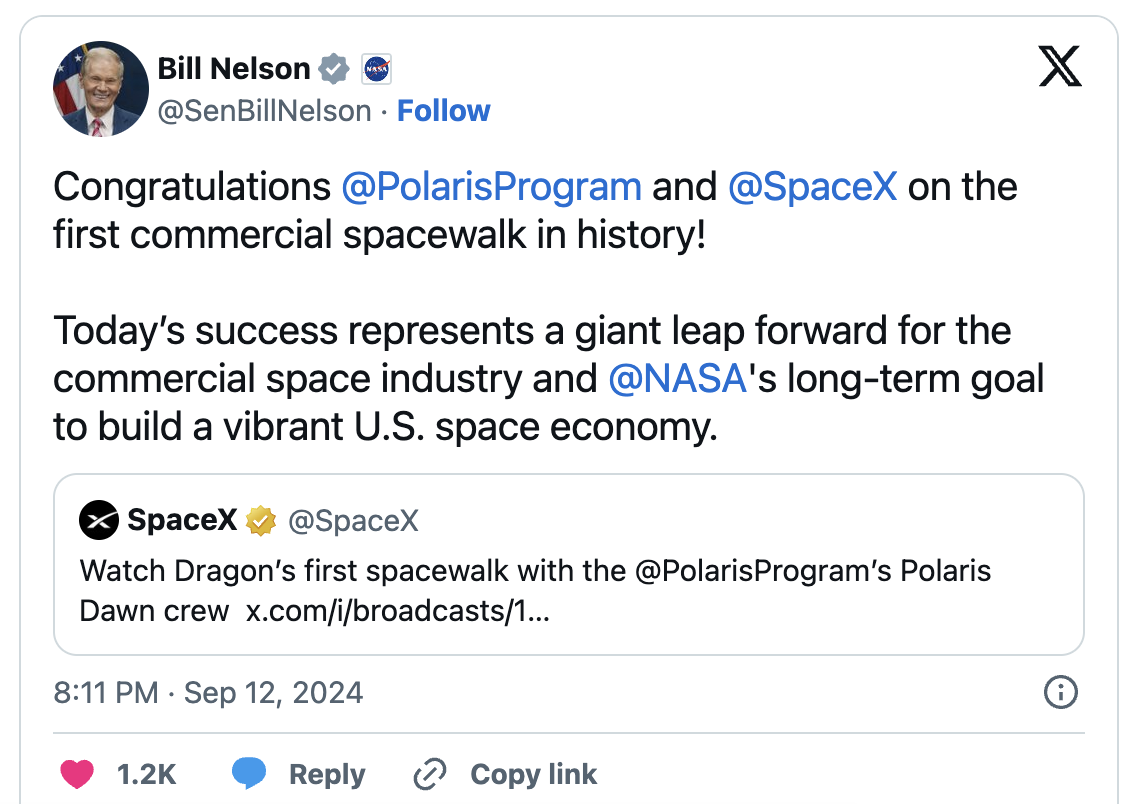Viewport: 1144px width, 804px height.
Task: Open the @PolarisProgram mention link
Action: pos(491,187)
